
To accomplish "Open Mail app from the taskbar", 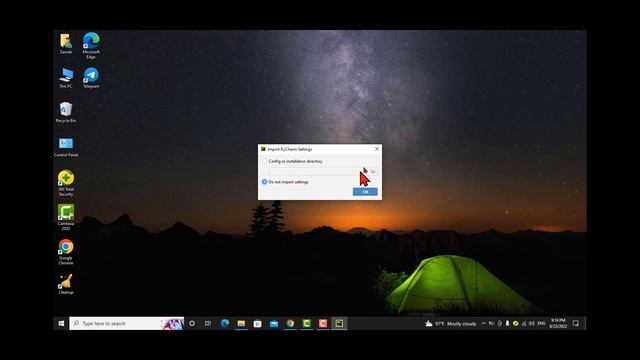I will coord(274,323).
